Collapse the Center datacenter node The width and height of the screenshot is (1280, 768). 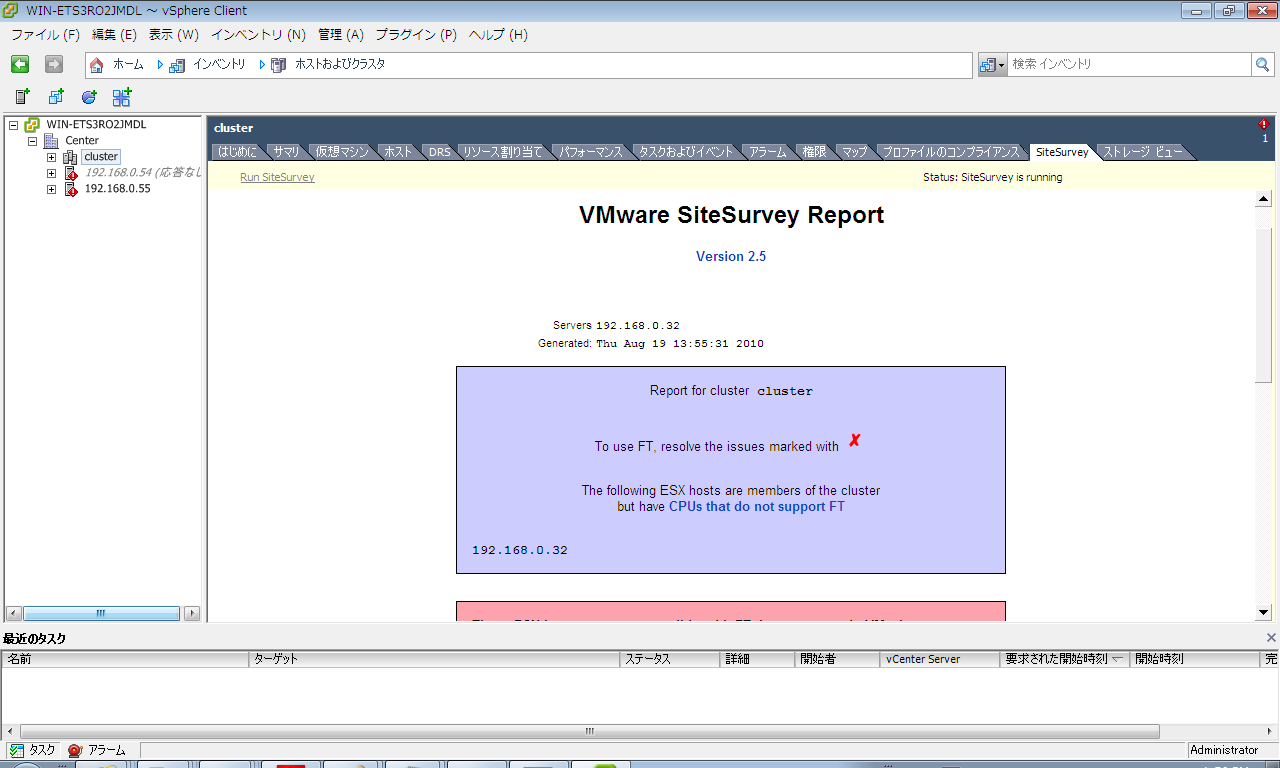pyautogui.click(x=32, y=141)
